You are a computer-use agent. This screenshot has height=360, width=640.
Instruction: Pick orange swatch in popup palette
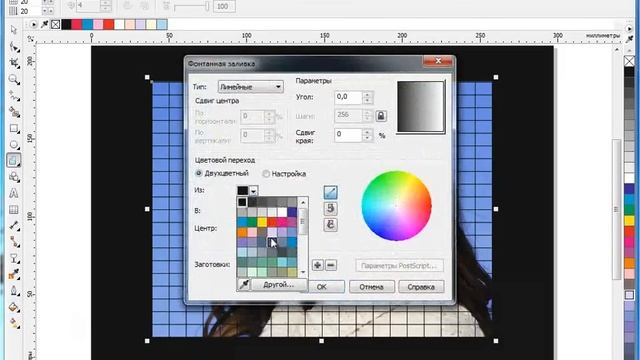click(242, 232)
